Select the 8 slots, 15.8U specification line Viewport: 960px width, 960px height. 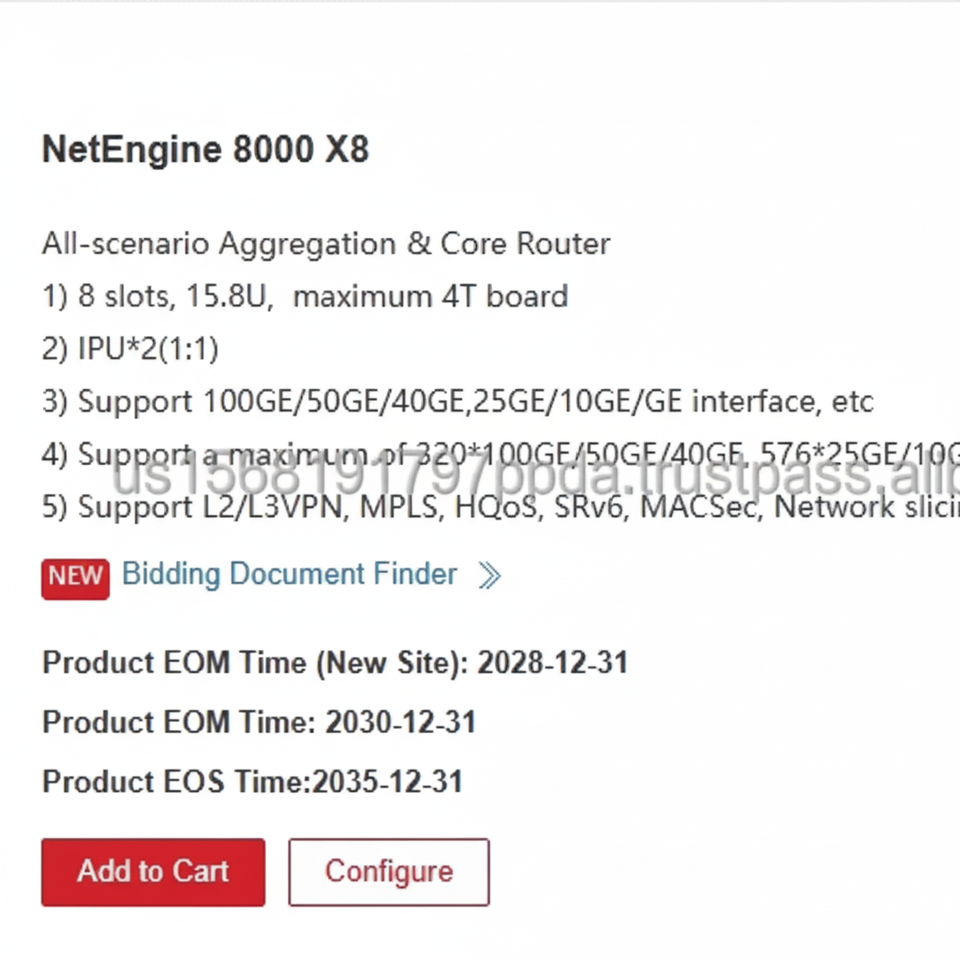coord(305,297)
